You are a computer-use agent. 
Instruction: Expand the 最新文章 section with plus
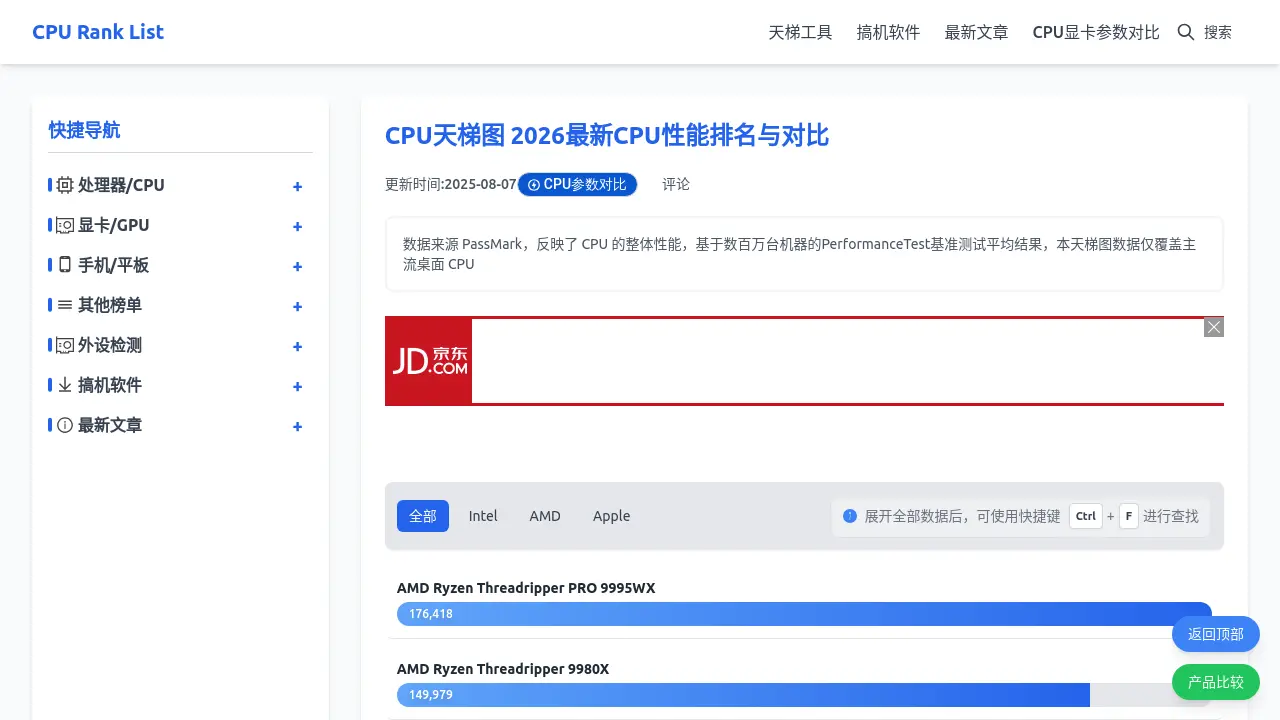[x=297, y=427]
